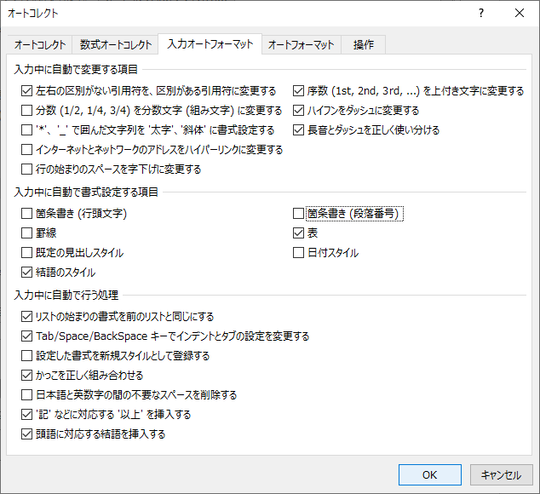This screenshot has width=540, height=494.
Task: Enable 設定した書式を新規スタイルとして登録する
Action: click(x=27, y=356)
